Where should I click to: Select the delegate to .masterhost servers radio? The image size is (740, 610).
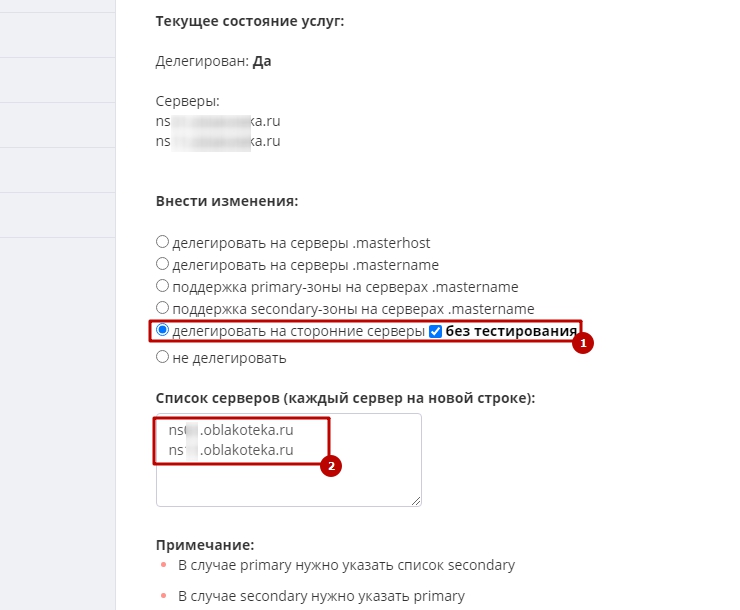click(163, 242)
